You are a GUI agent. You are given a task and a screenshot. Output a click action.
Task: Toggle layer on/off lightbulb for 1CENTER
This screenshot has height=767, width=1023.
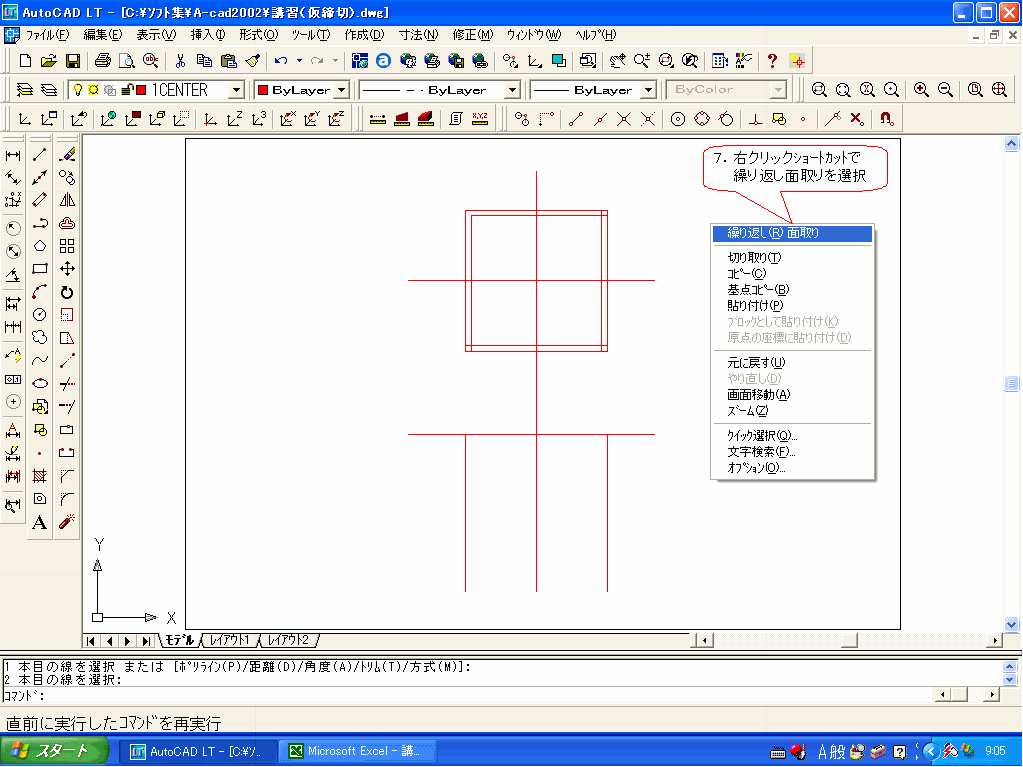pos(78,89)
